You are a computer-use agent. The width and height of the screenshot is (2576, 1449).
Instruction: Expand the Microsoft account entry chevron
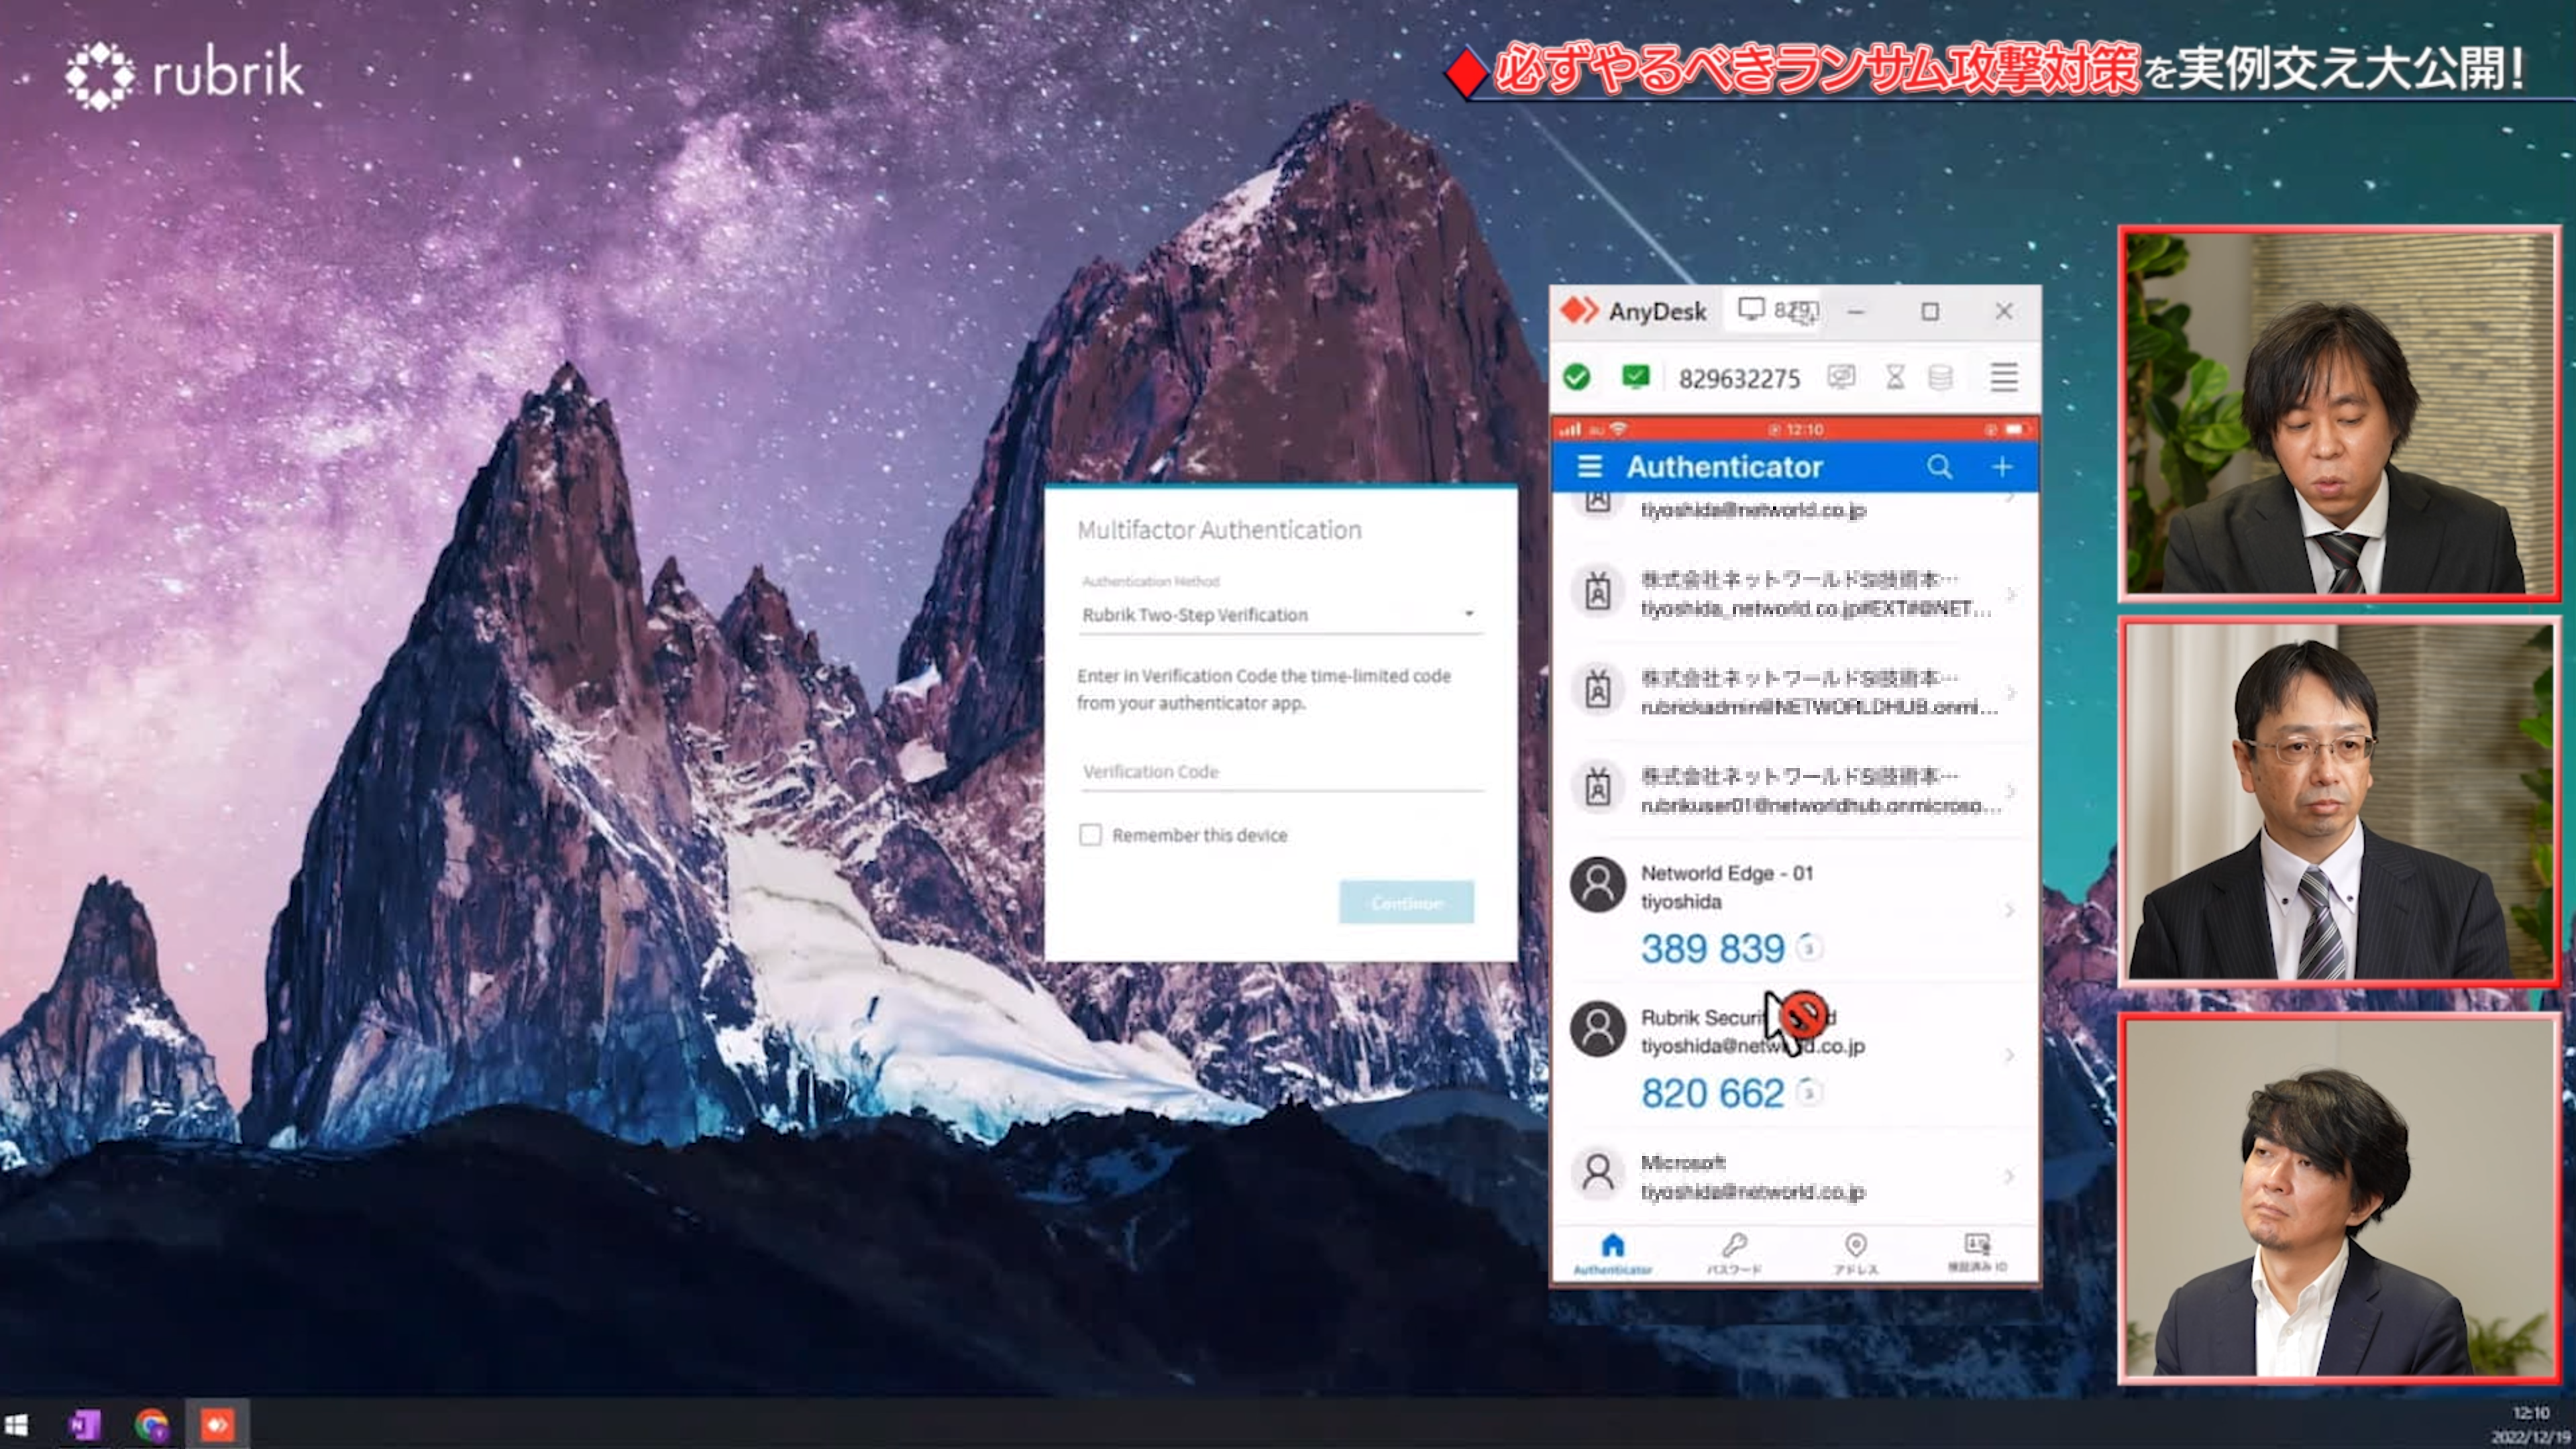point(2009,1177)
